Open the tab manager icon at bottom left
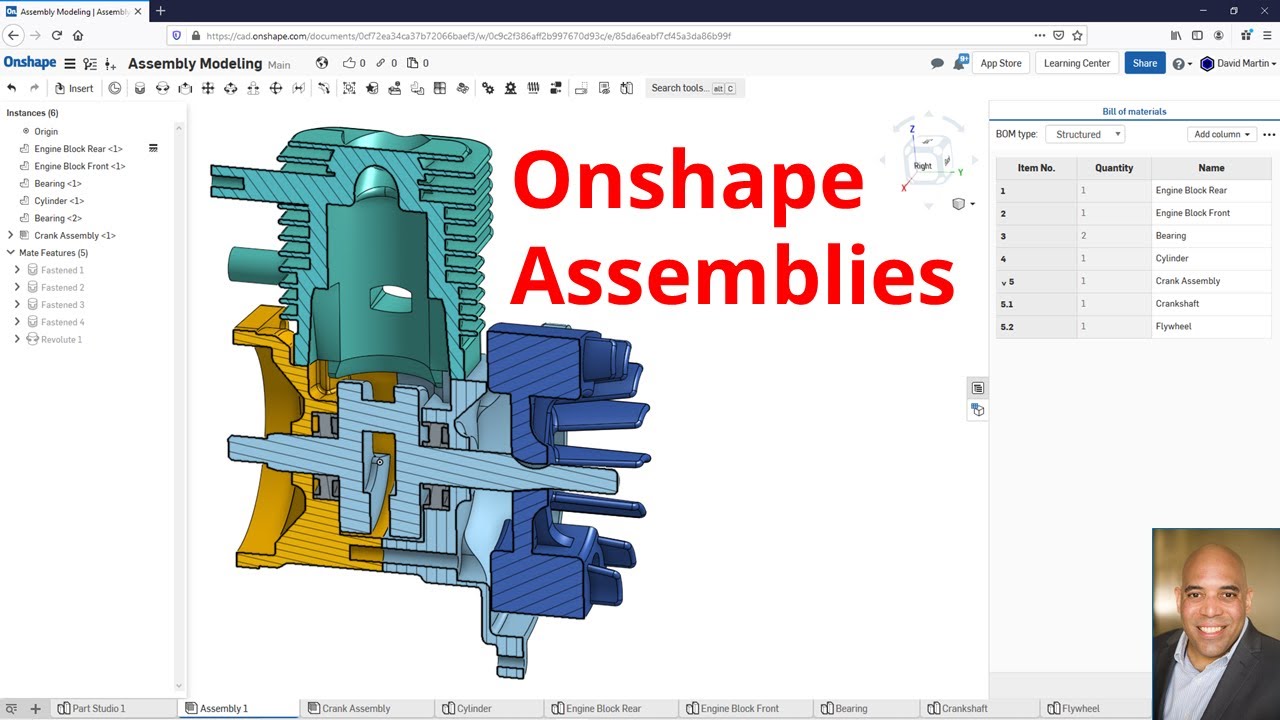The width and height of the screenshot is (1280, 720). 11,708
